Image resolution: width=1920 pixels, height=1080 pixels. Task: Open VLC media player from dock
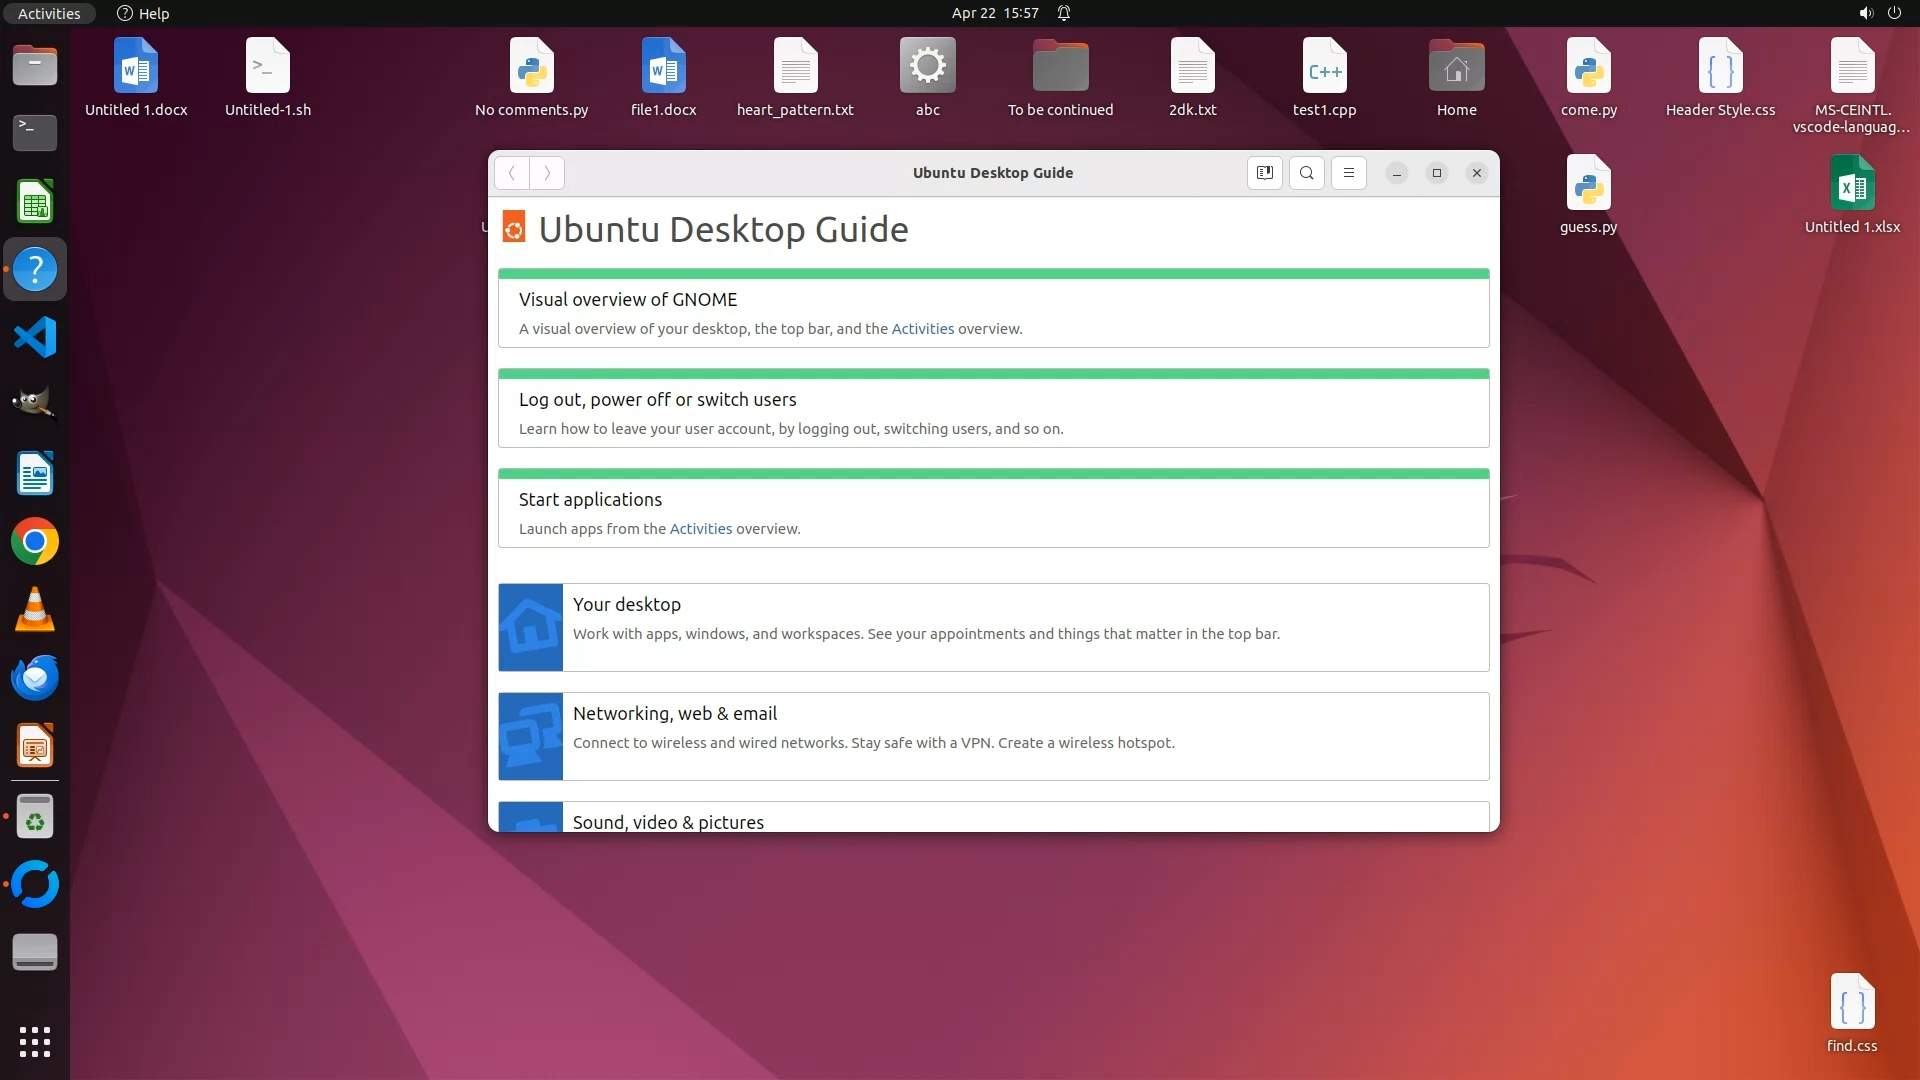[35, 609]
